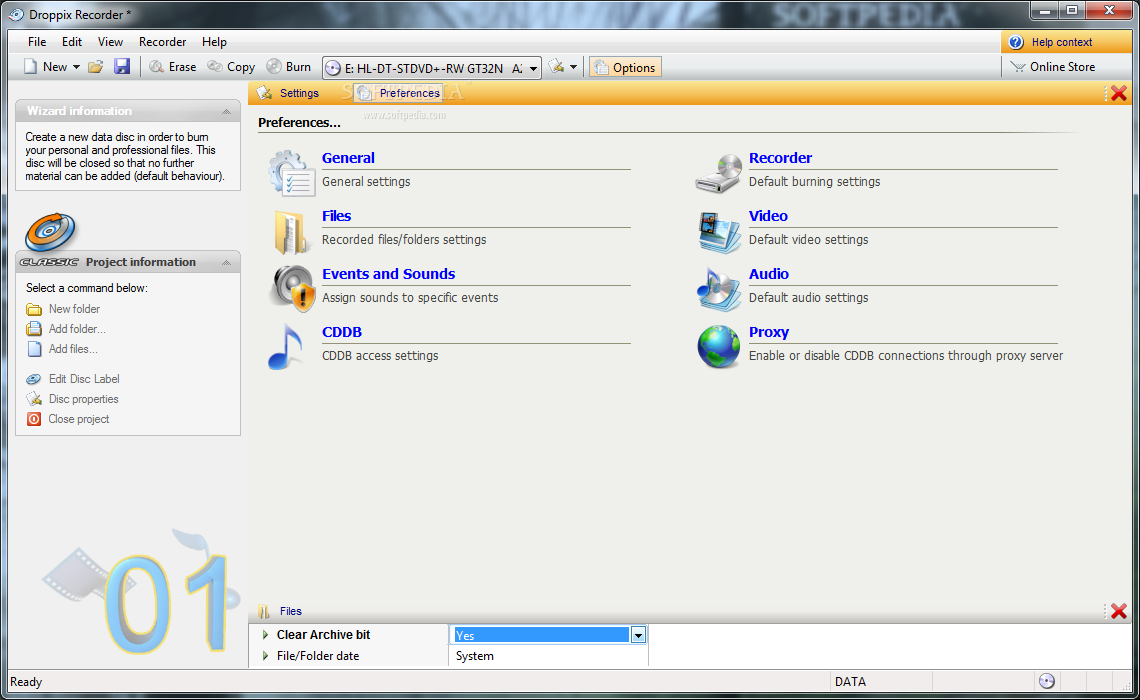Click the Proxy globe icon
1140x700 pixels.
click(718, 347)
